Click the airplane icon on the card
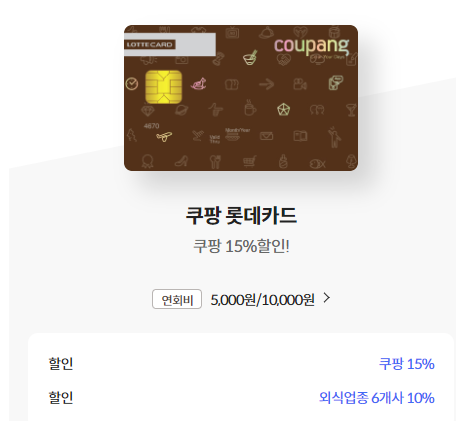This screenshot has height=421, width=456. click(x=164, y=136)
